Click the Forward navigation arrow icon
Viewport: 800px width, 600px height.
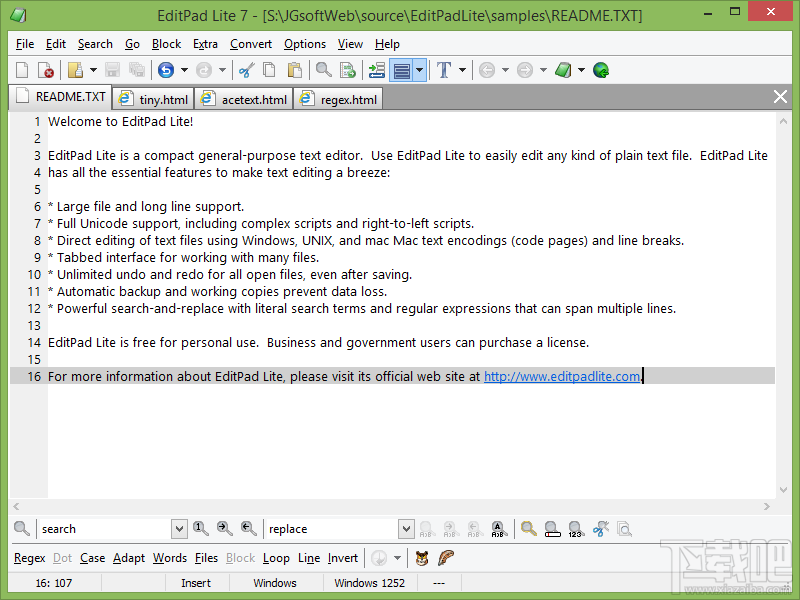click(x=524, y=70)
